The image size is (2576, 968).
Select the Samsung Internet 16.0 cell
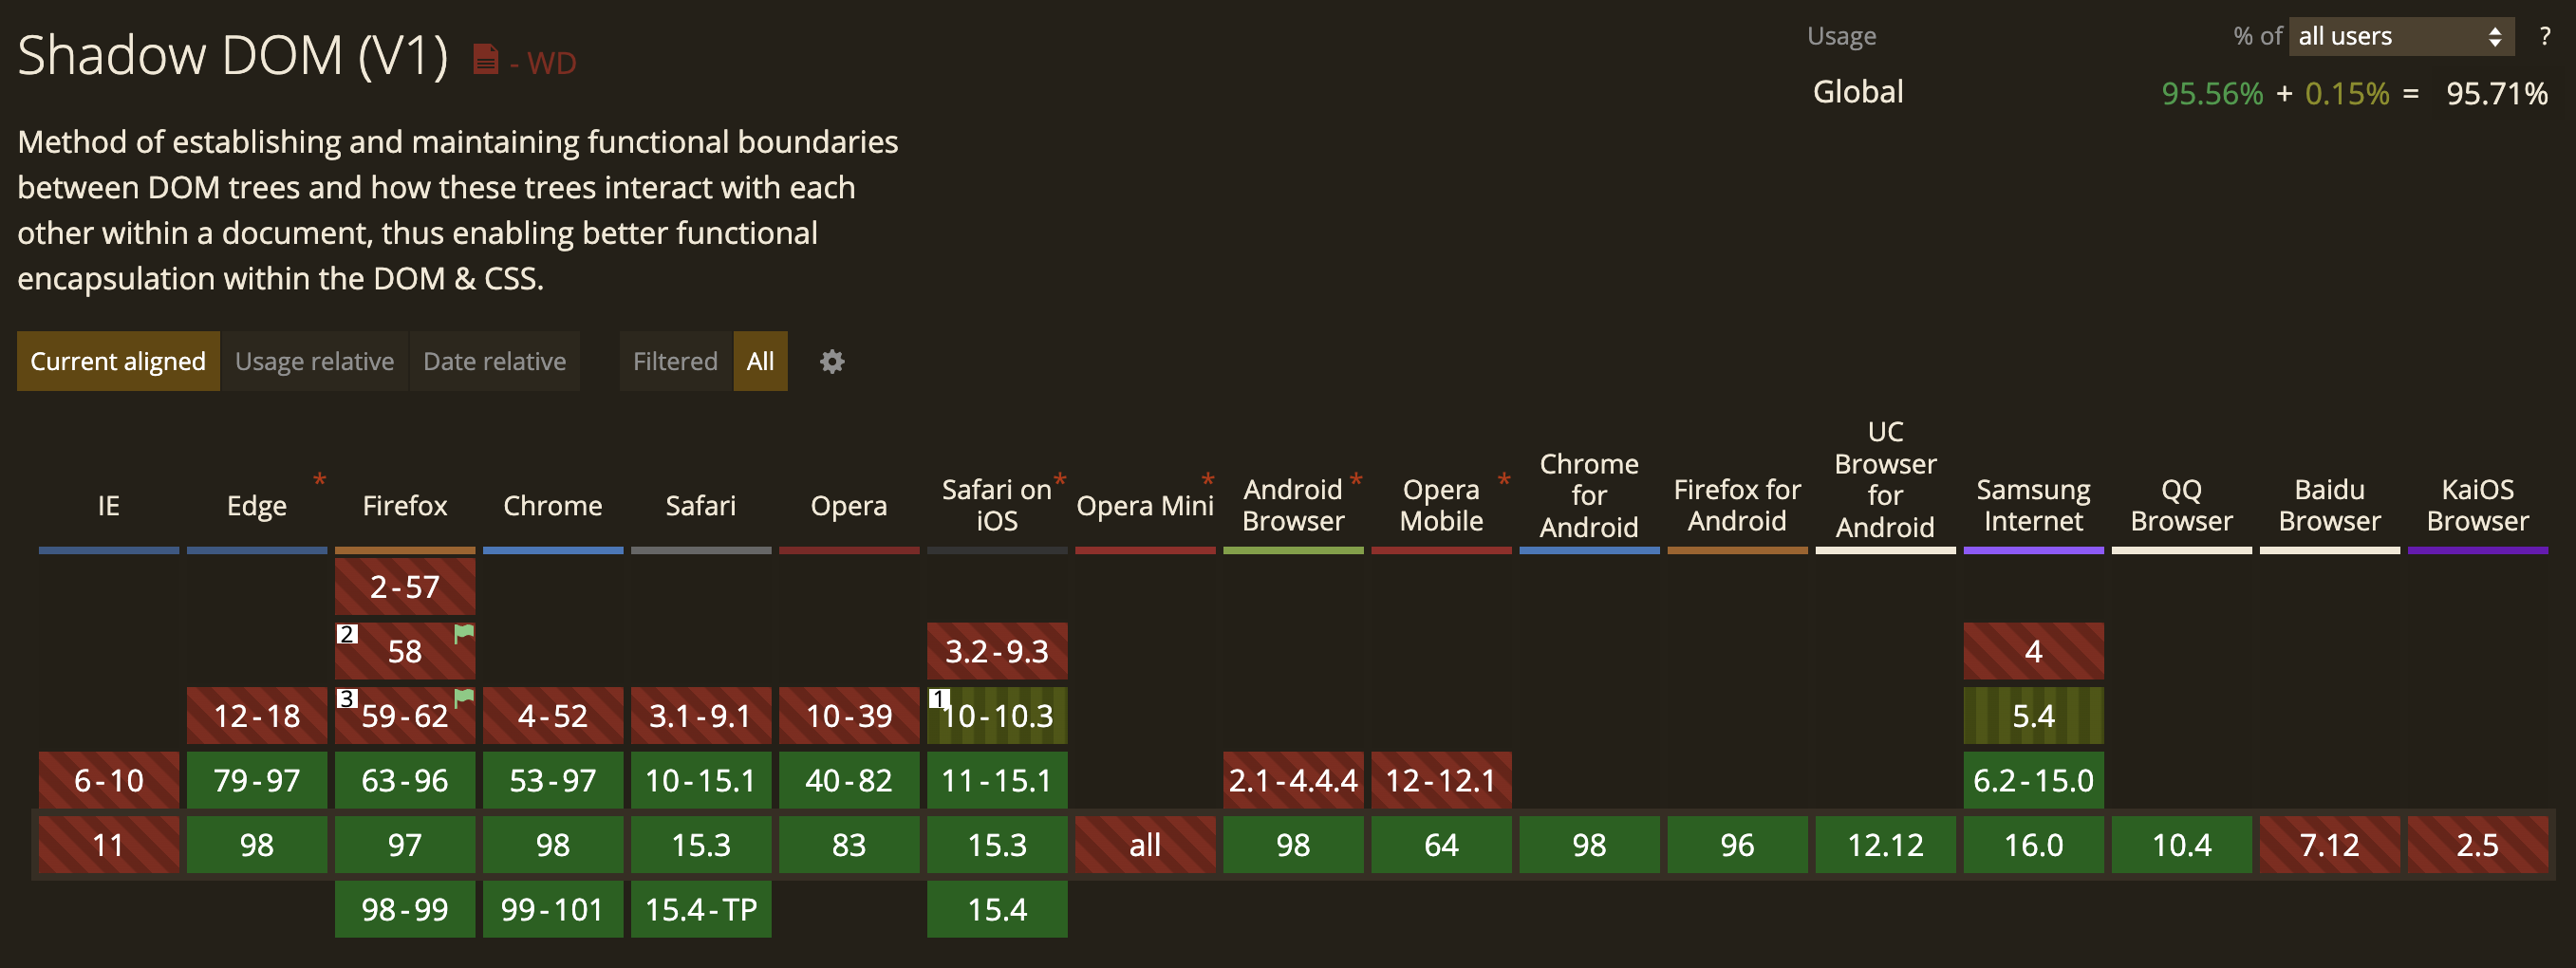click(2033, 845)
